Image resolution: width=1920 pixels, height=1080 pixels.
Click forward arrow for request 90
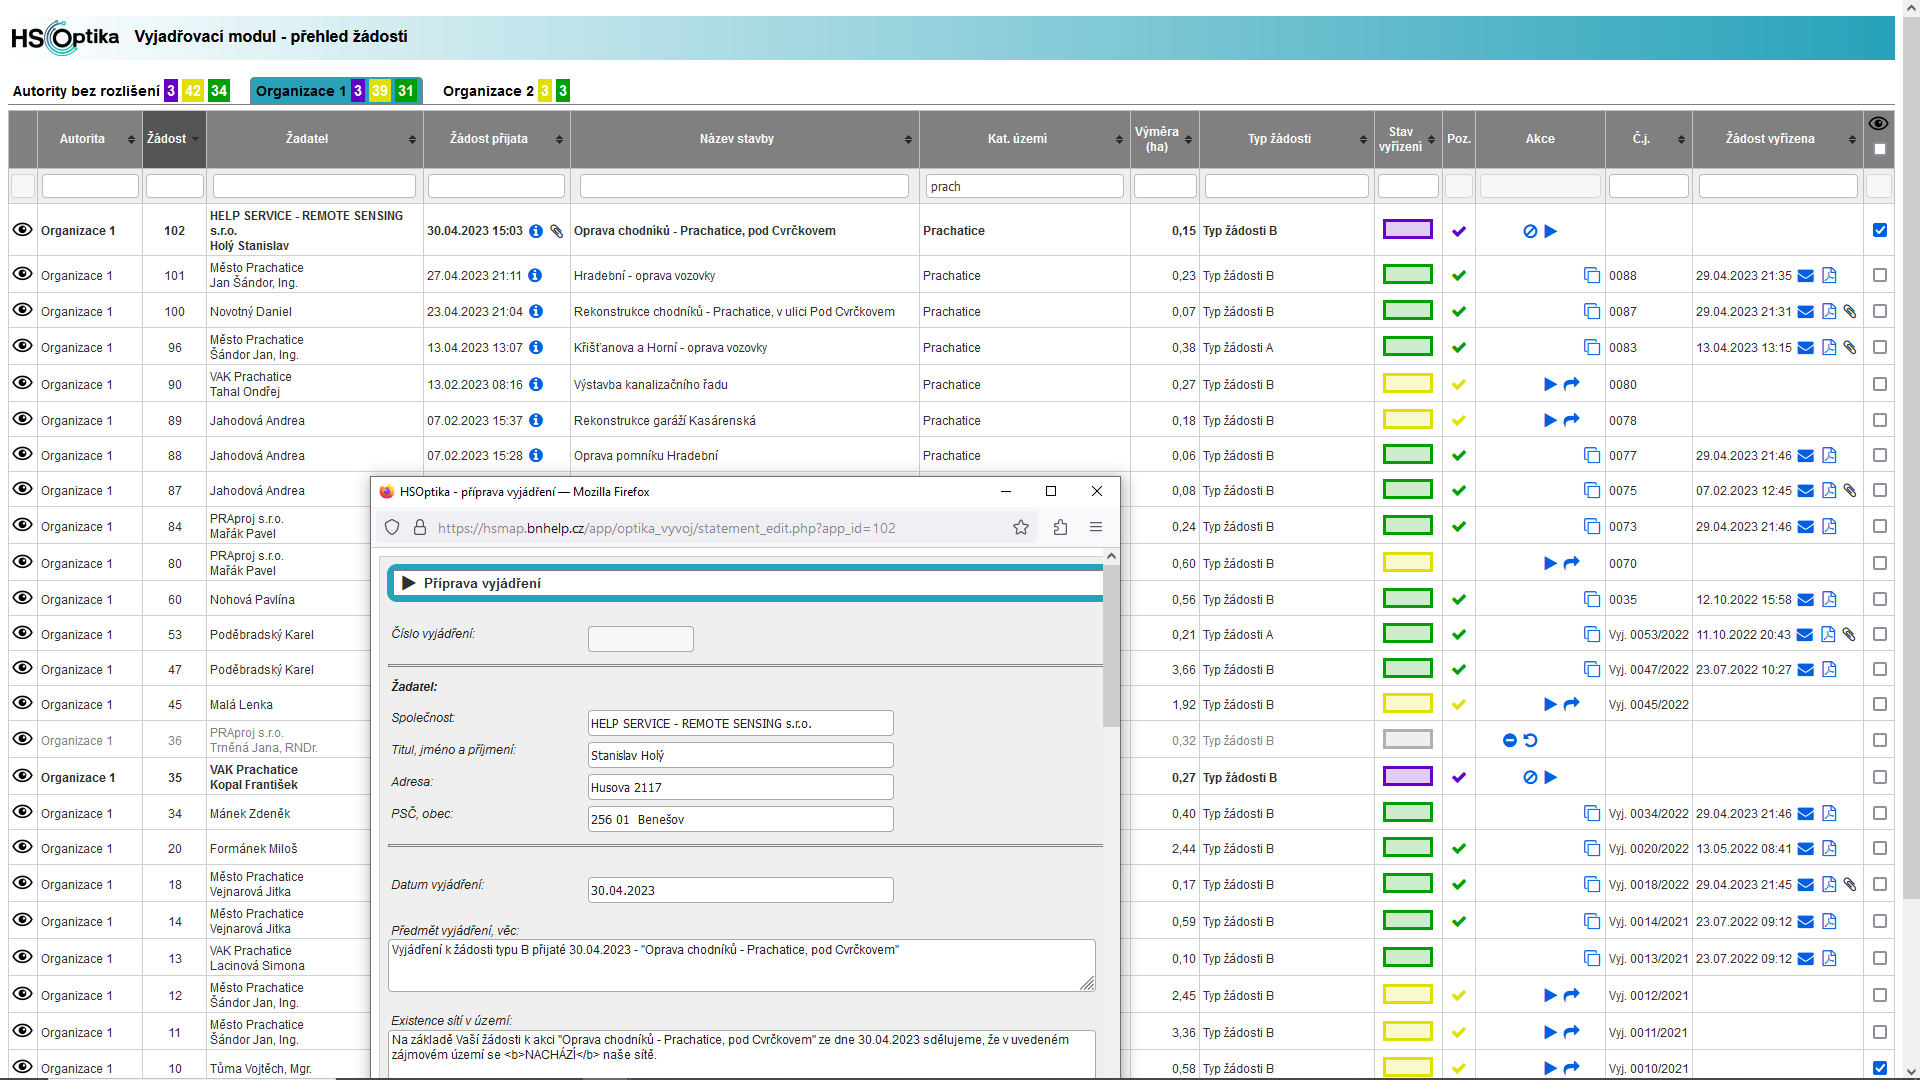(x=1571, y=385)
